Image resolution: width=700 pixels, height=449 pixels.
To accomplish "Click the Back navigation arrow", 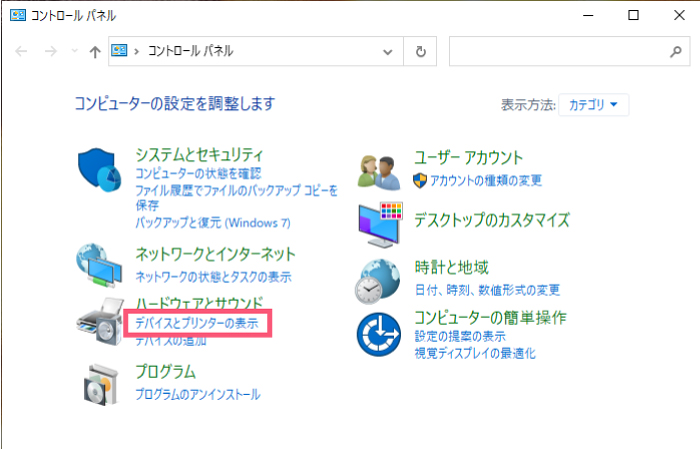I will pyautogui.click(x=21, y=51).
